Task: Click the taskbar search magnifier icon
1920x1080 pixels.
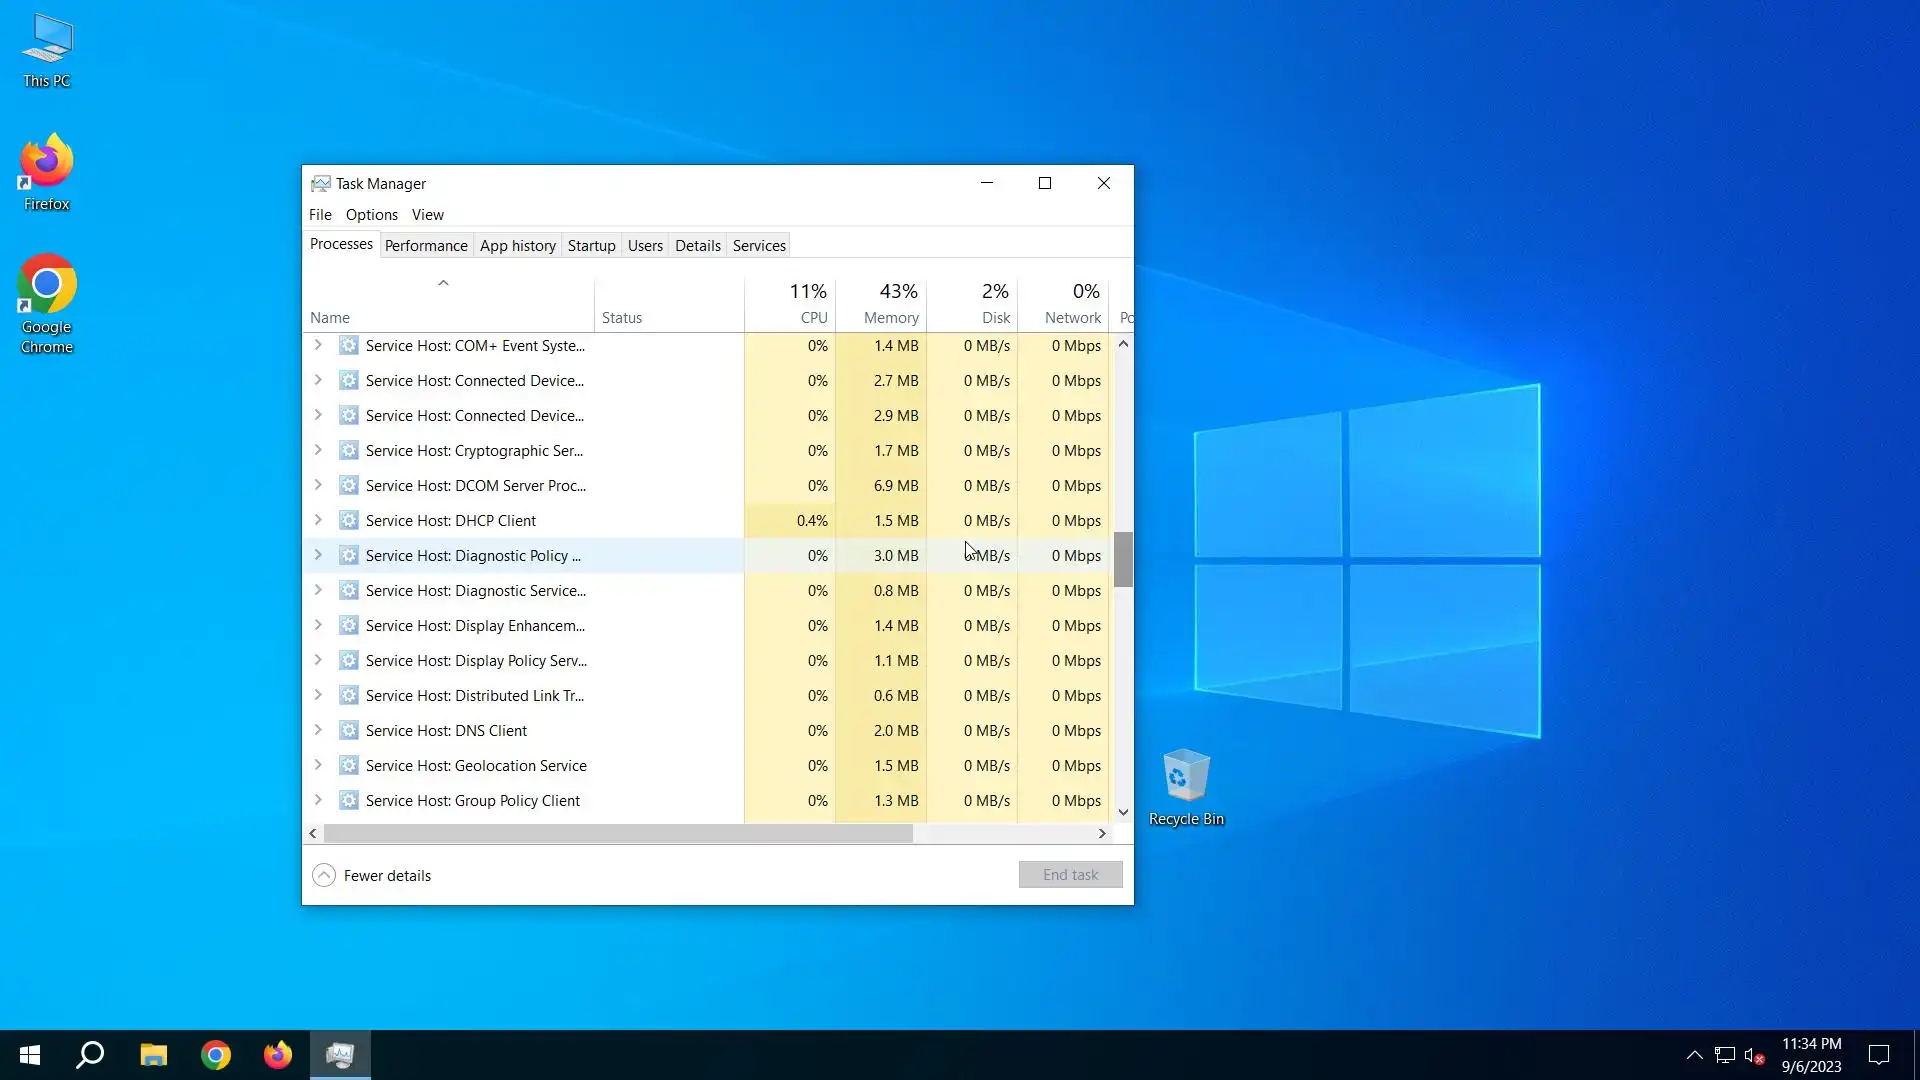Action: 90,1054
